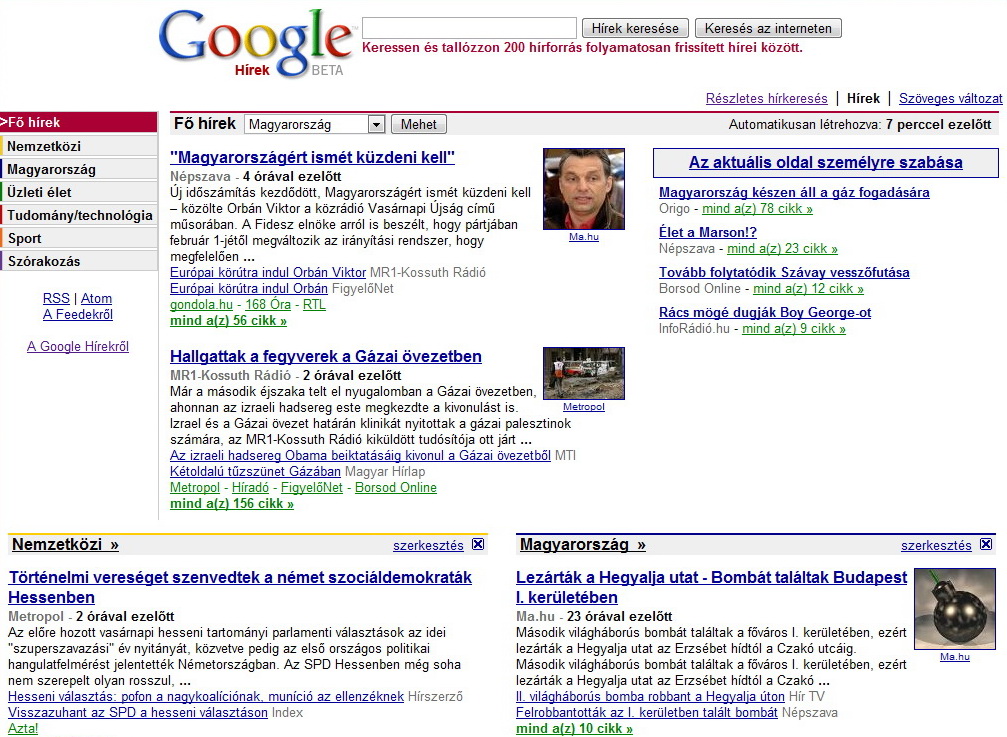This screenshot has height=737, width=1007.
Task: Open the Híradó source link
Action: 250,488
